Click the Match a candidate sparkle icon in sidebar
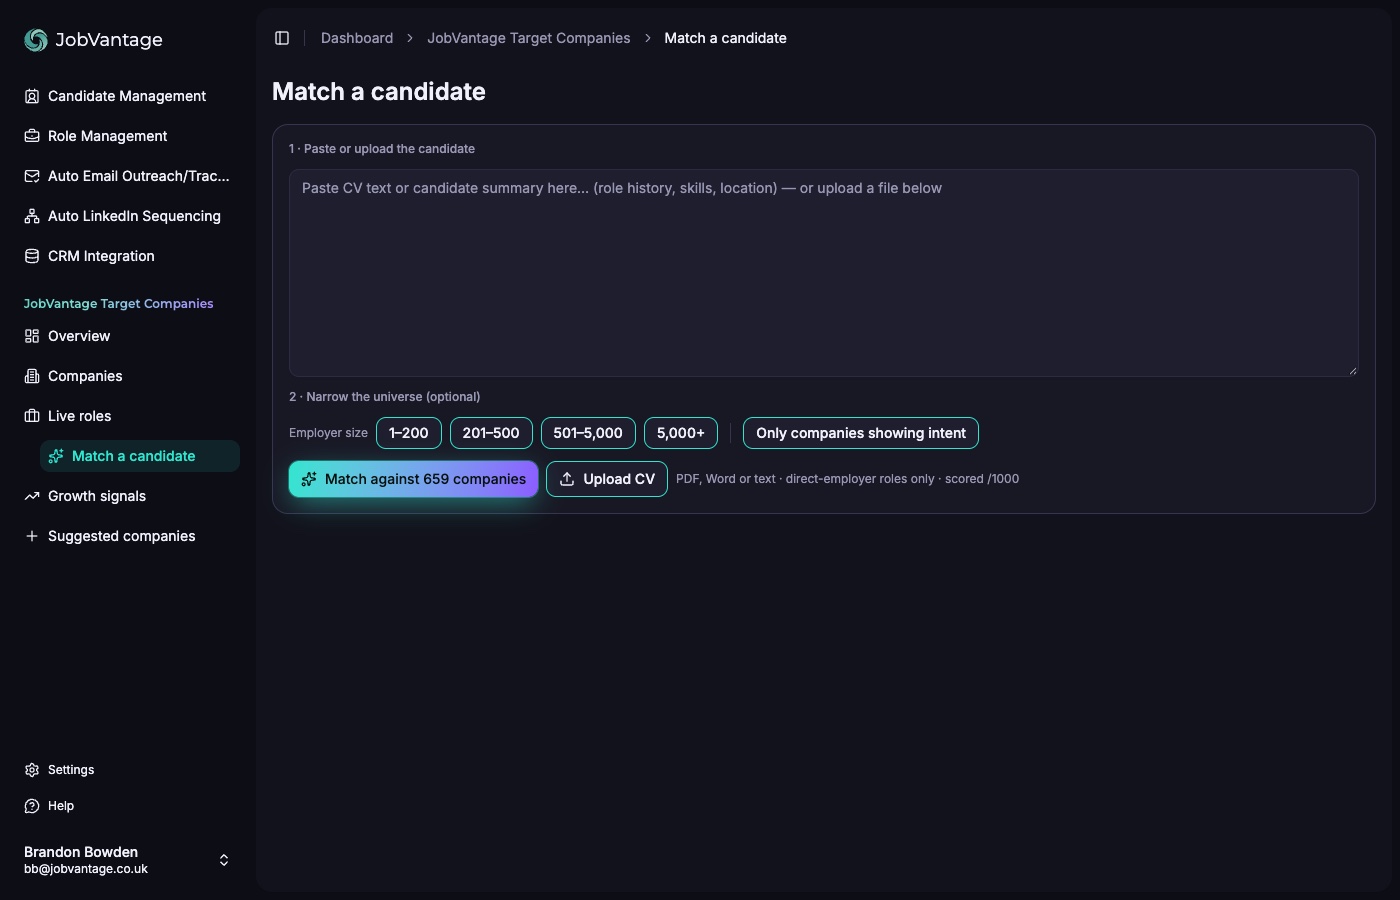1400x900 pixels. pos(56,456)
